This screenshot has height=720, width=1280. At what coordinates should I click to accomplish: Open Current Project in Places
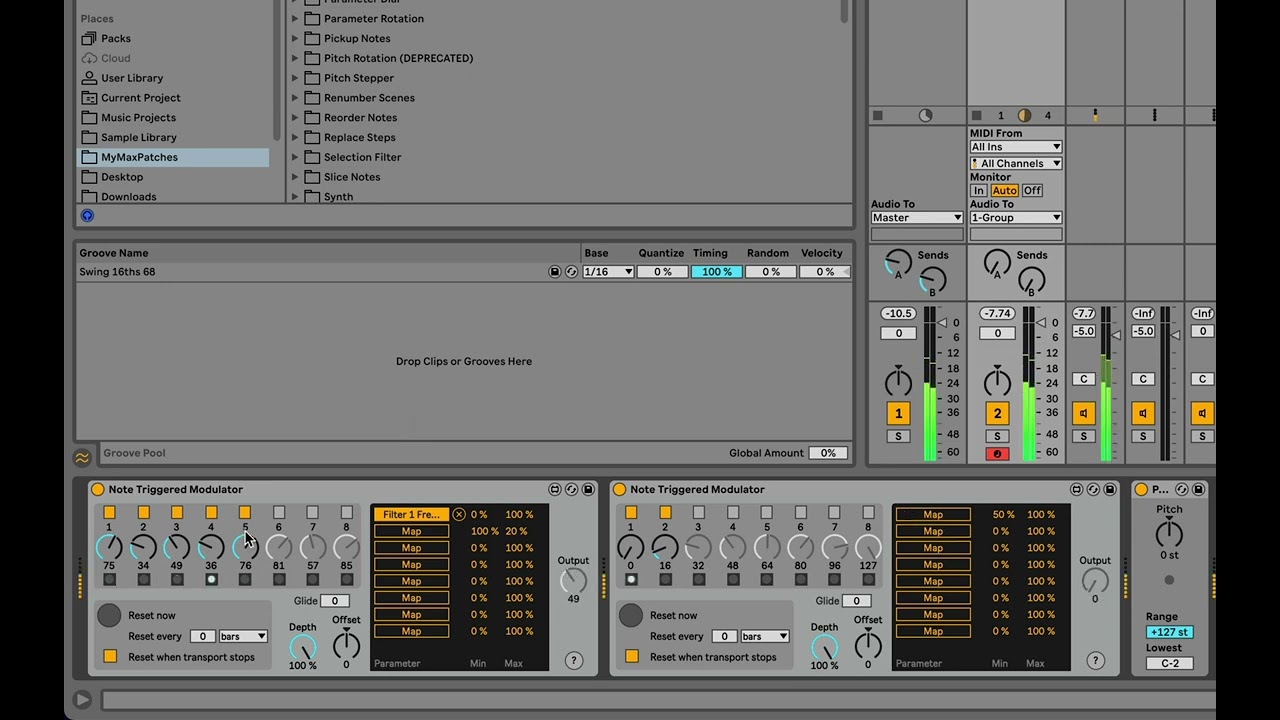[x=140, y=98]
